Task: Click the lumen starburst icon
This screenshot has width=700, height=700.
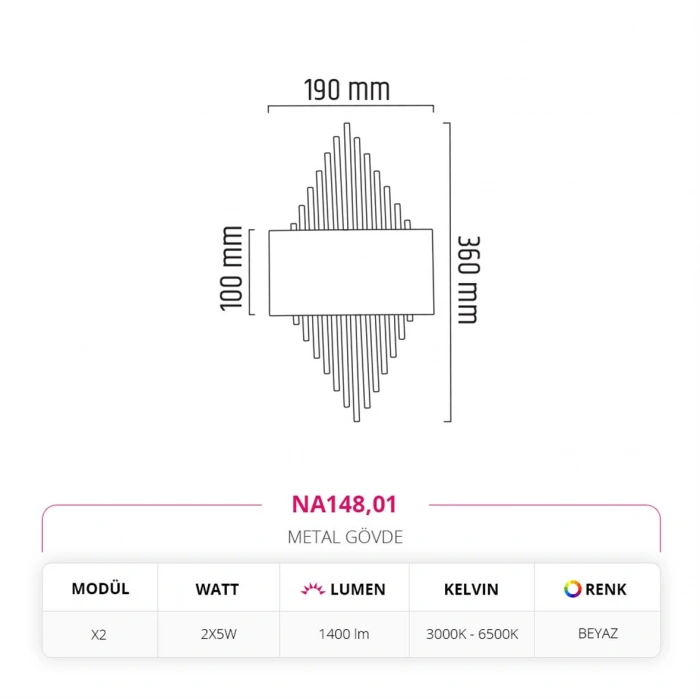Action: coord(313,589)
